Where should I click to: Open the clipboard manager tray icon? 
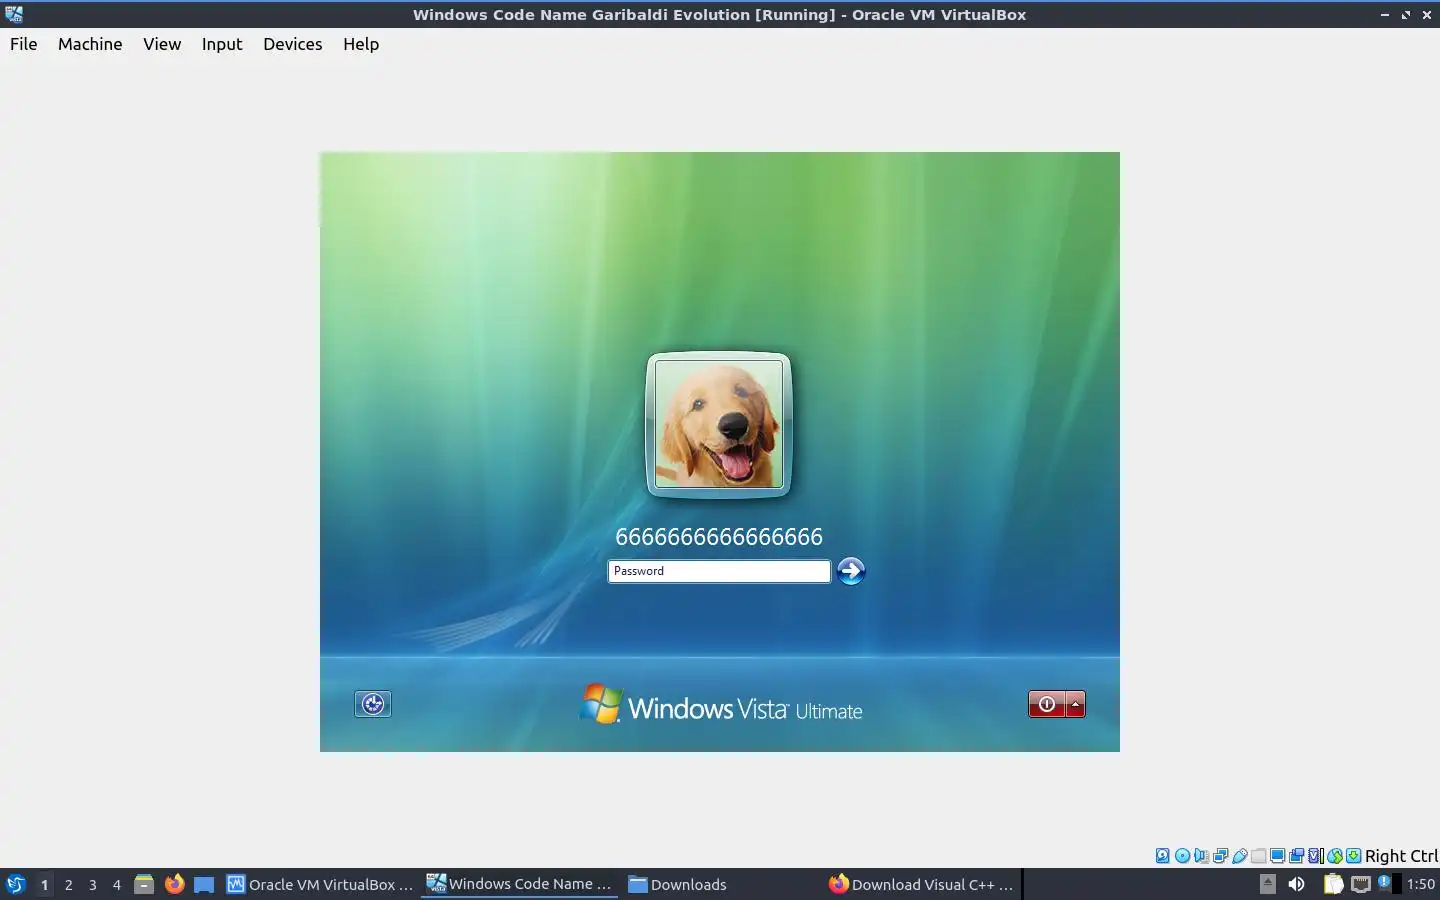point(1333,884)
